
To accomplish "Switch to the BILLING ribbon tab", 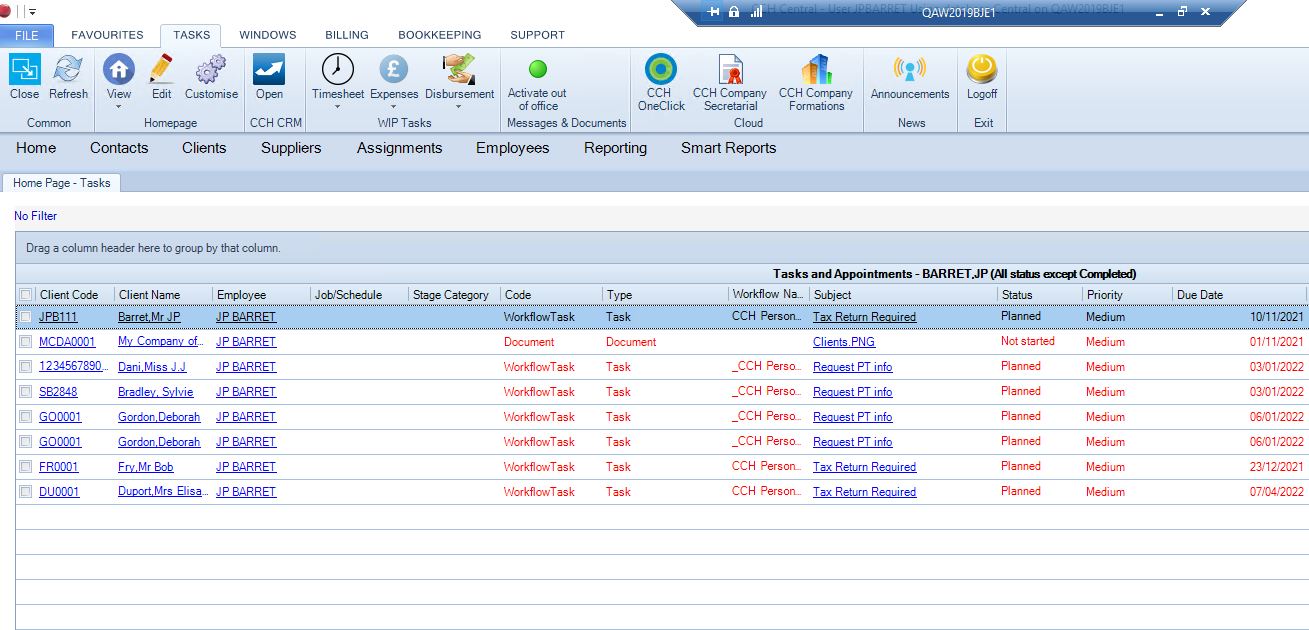I will 347,35.
